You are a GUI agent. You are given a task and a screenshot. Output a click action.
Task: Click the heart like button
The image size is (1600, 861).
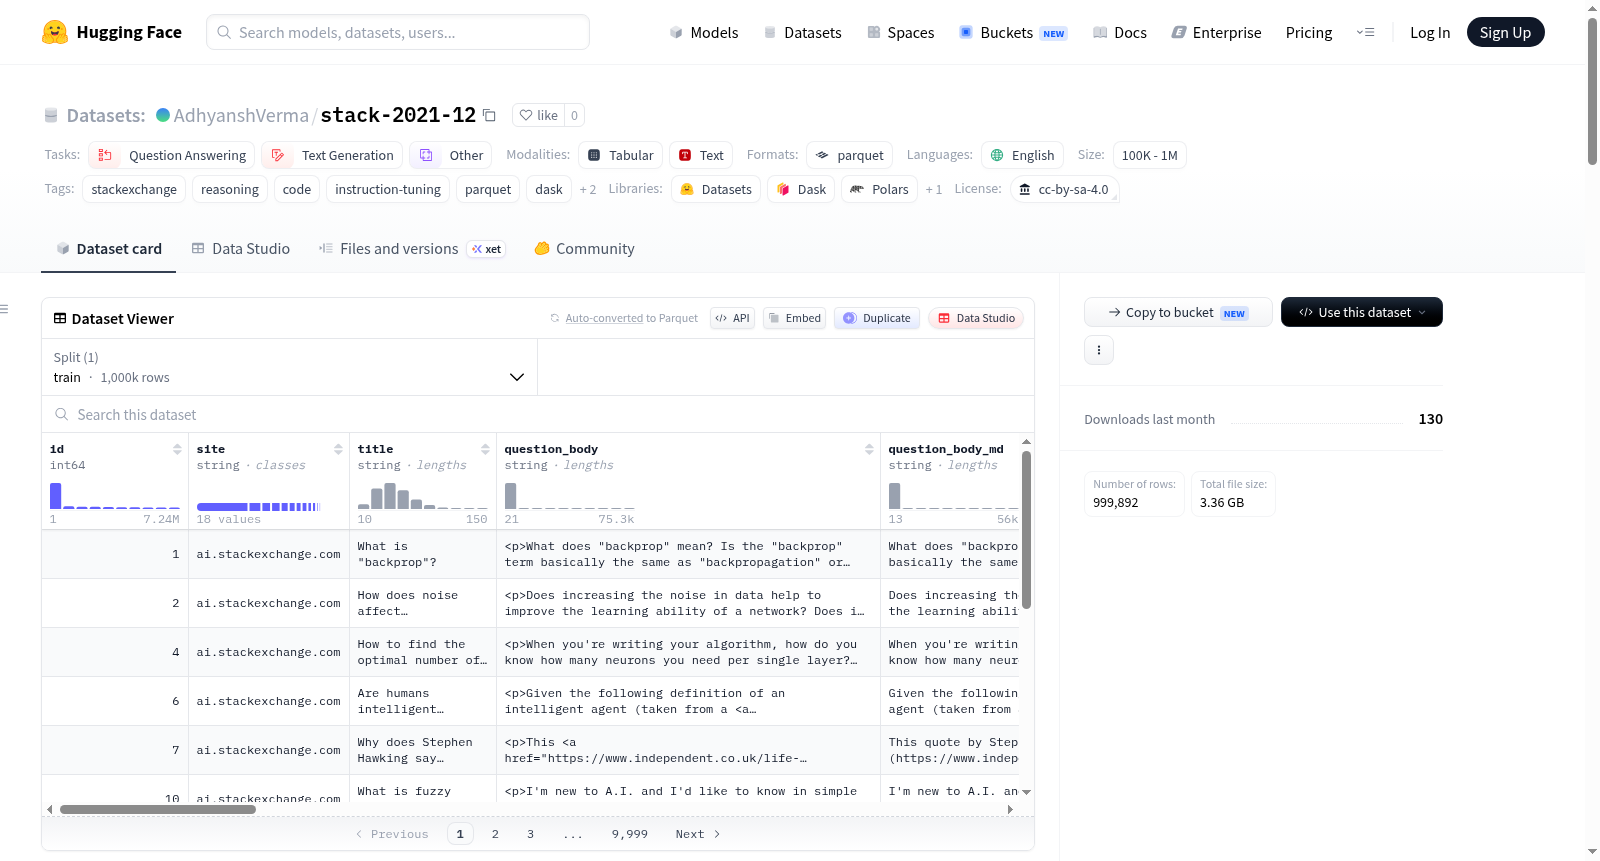538,115
